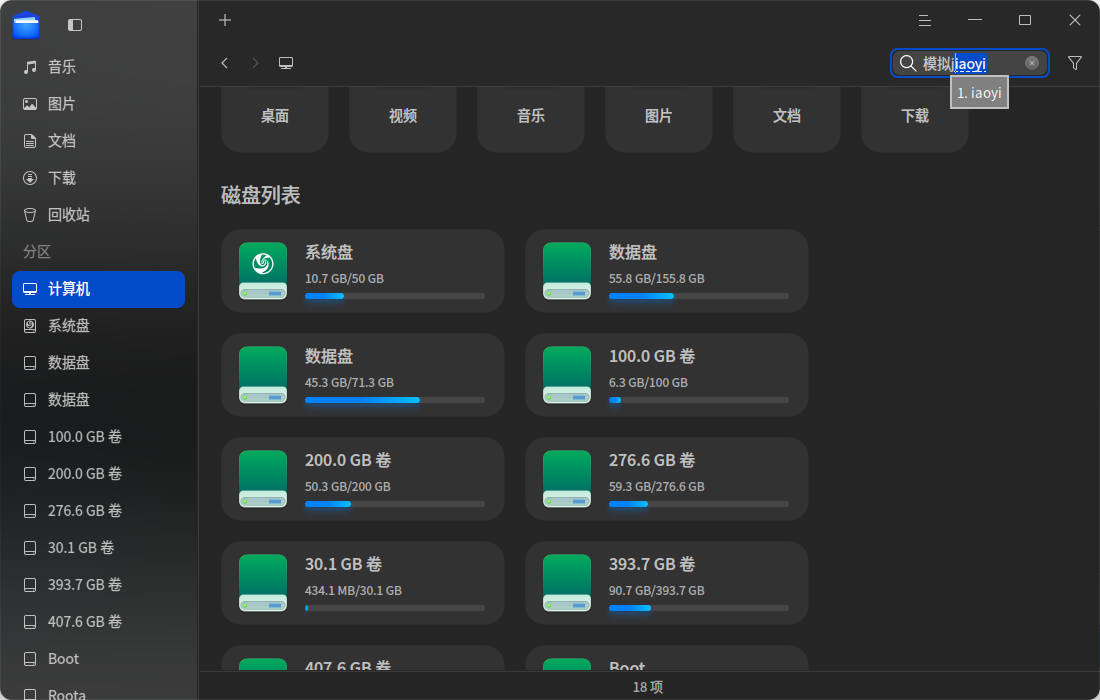Clear the search field text

(x=1031, y=63)
